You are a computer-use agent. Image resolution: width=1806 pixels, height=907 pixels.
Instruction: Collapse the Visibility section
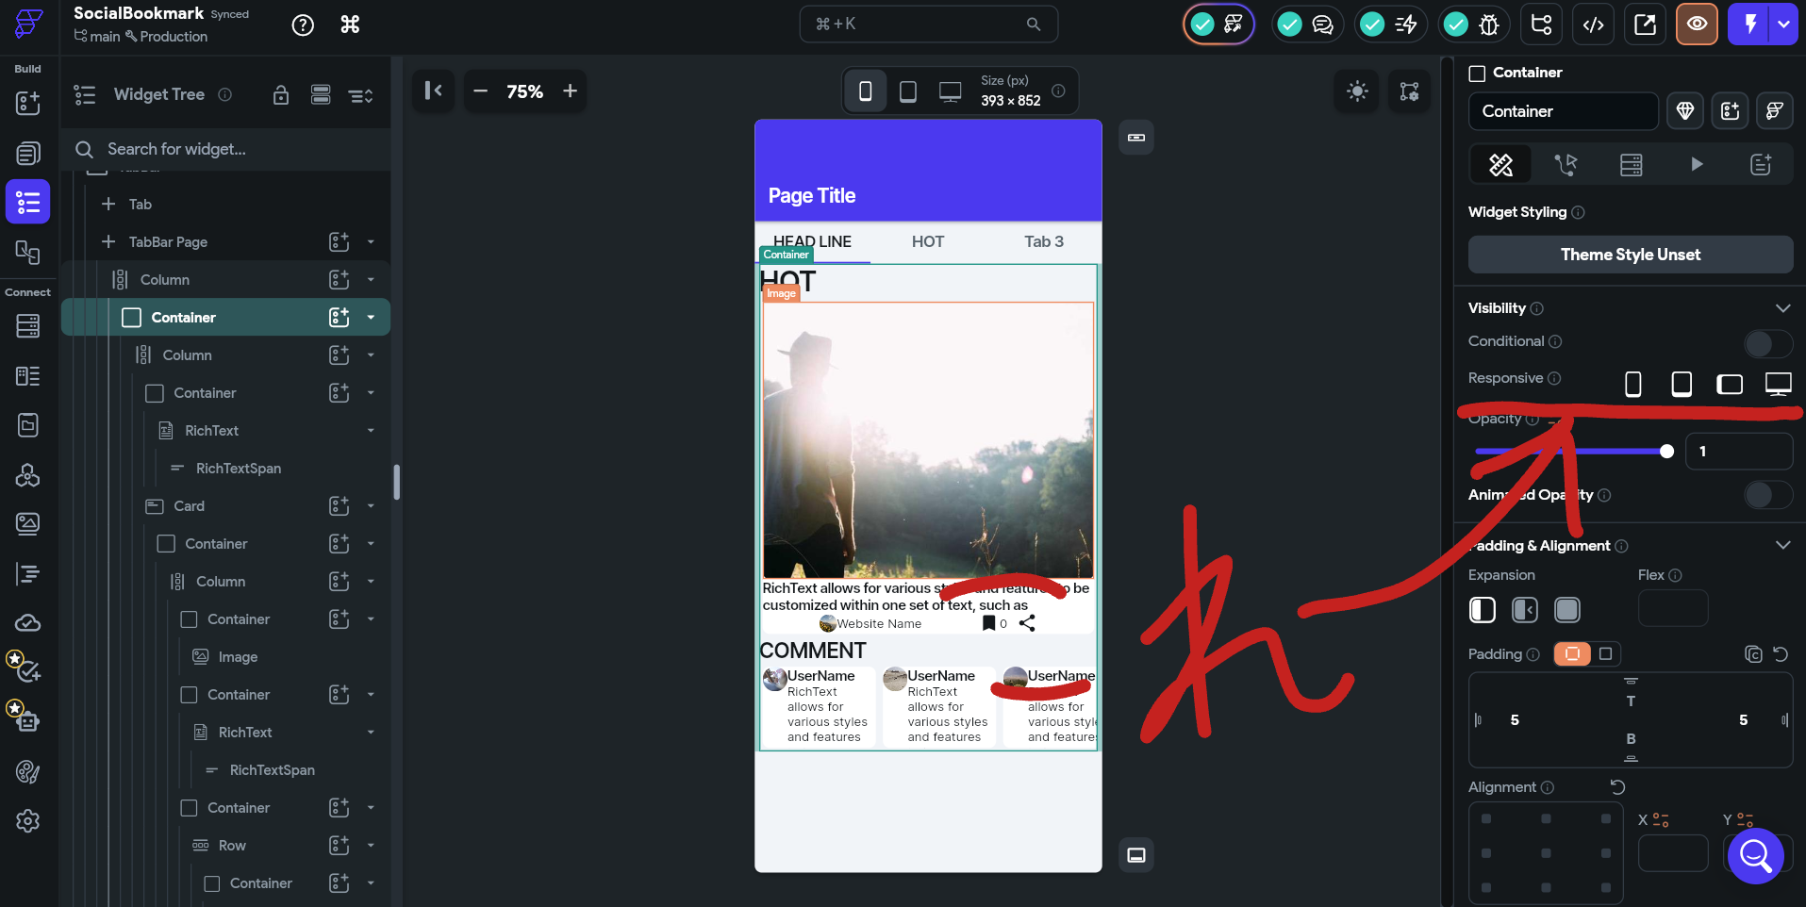point(1782,308)
